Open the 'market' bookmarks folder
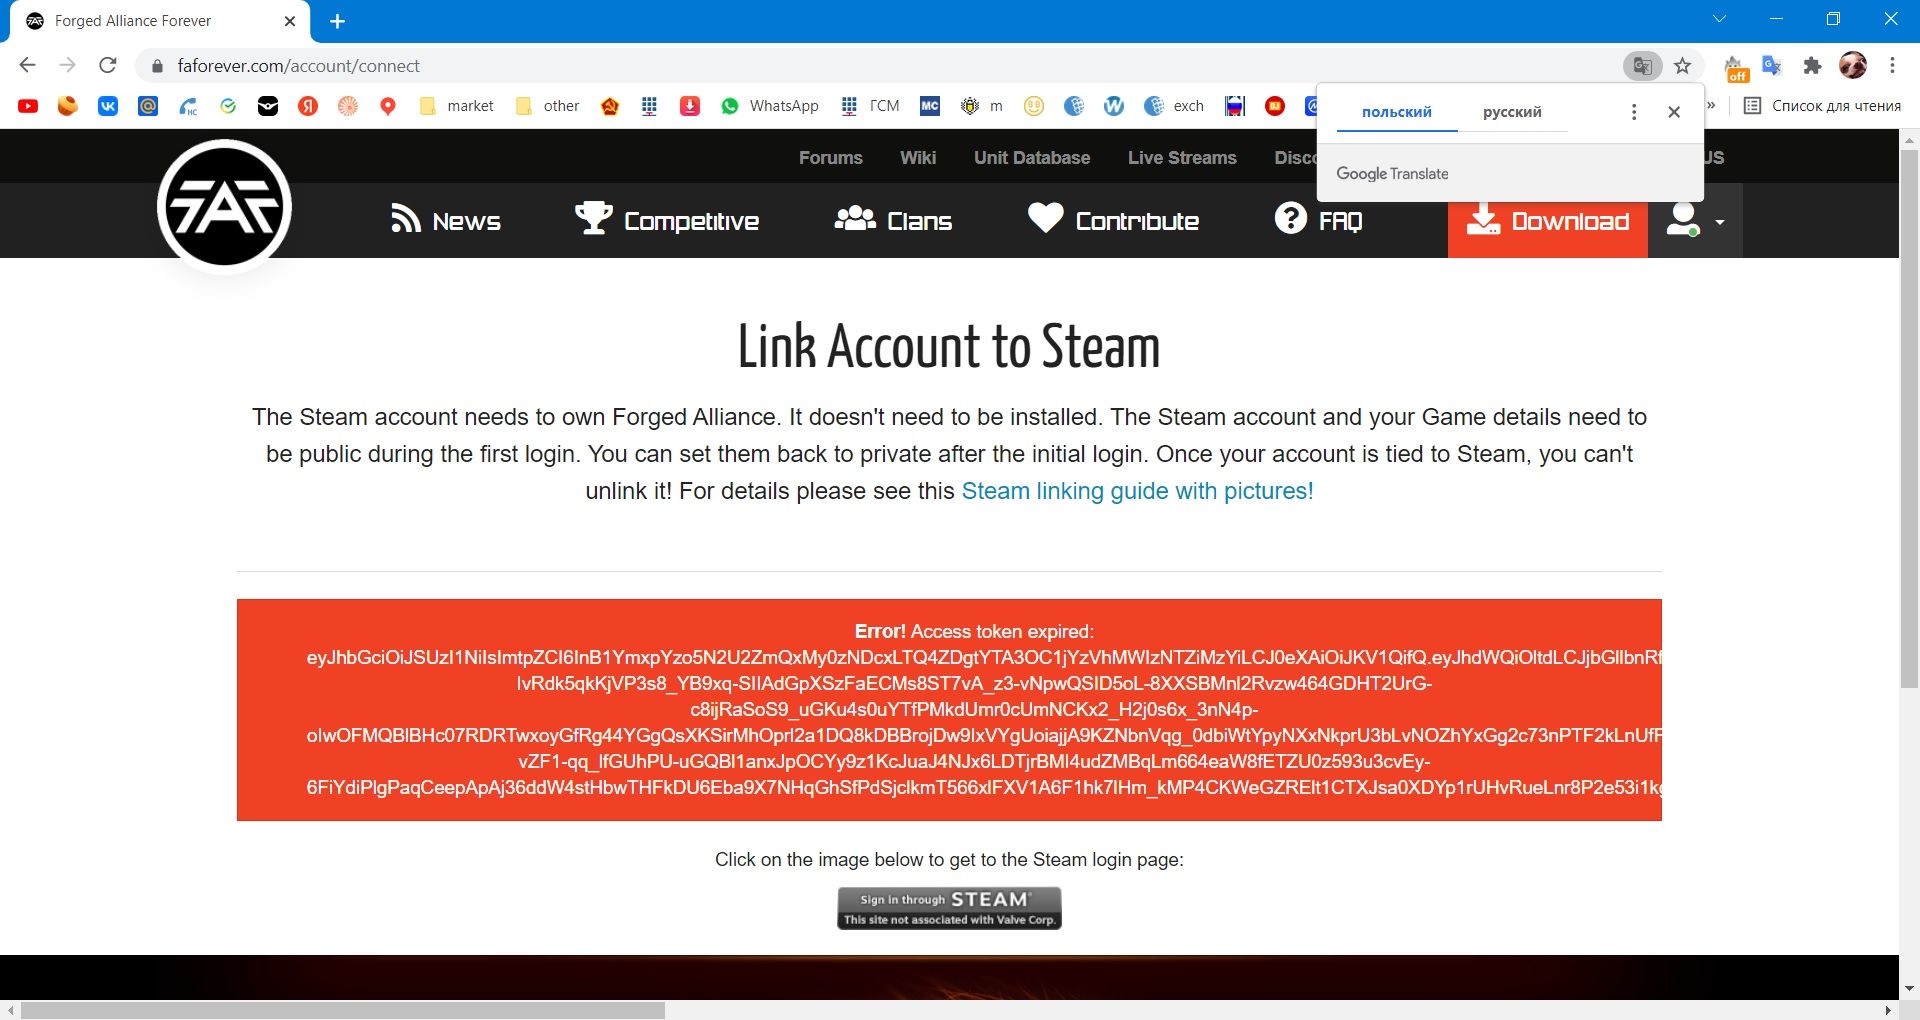1920x1020 pixels. (457, 106)
